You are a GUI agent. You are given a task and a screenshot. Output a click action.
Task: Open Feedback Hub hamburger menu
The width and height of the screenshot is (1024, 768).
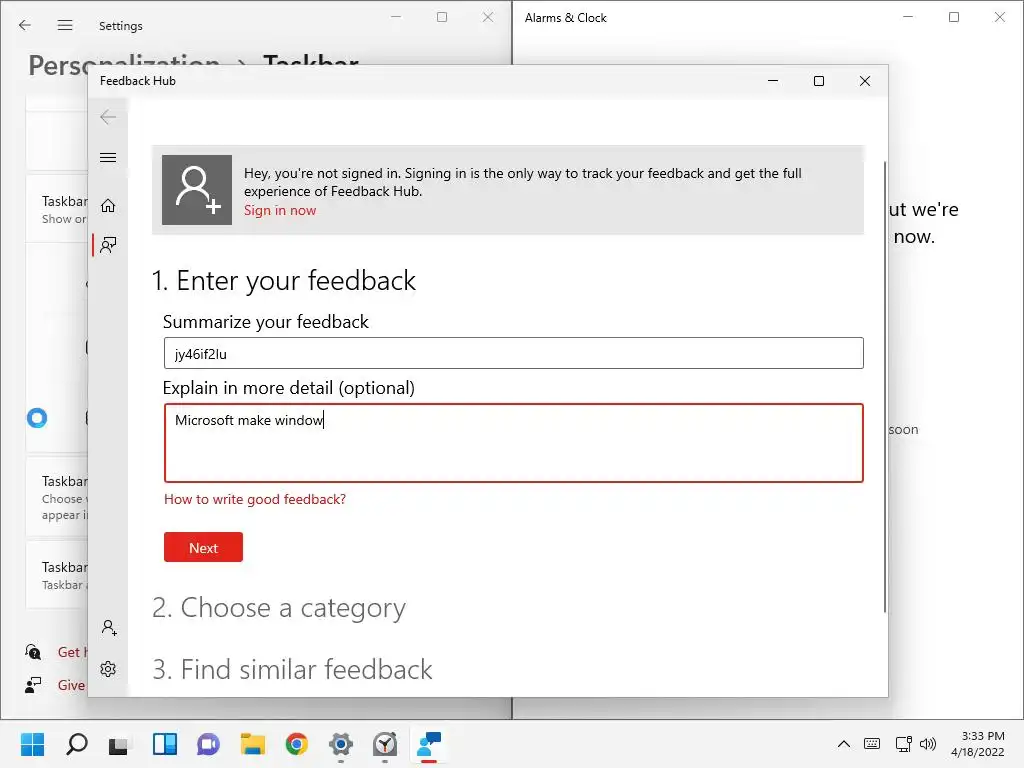click(108, 157)
